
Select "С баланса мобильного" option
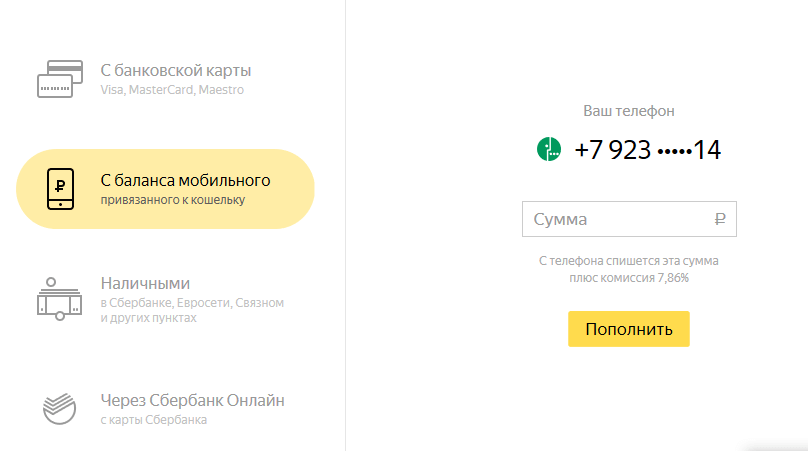tap(186, 181)
